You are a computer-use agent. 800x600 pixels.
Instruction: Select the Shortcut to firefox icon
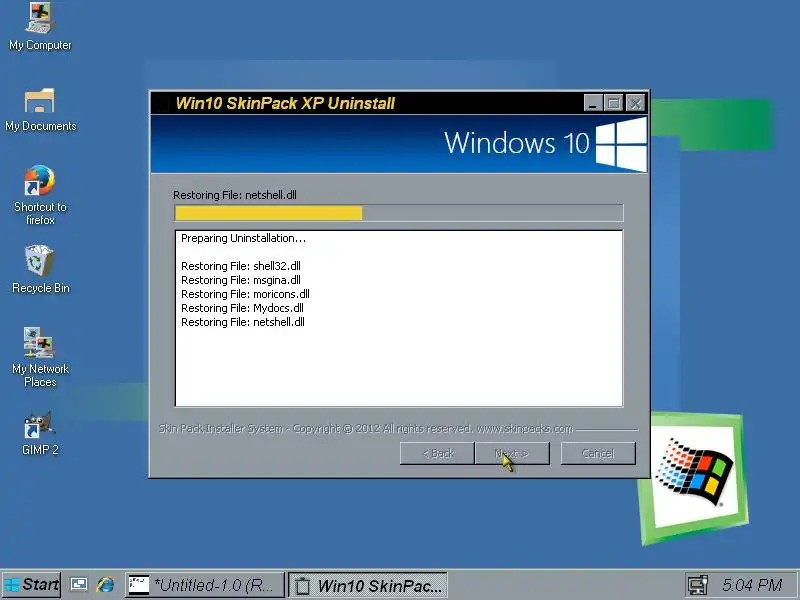40,195
